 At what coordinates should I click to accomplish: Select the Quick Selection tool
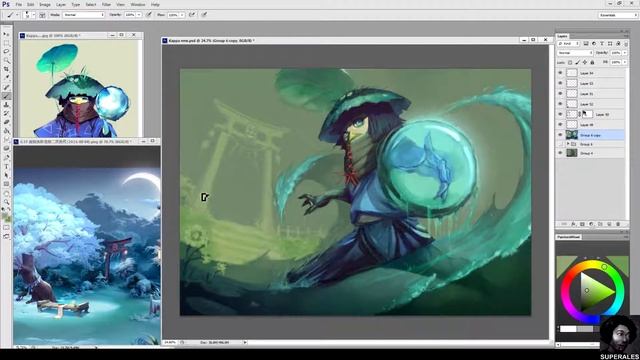coord(6,60)
